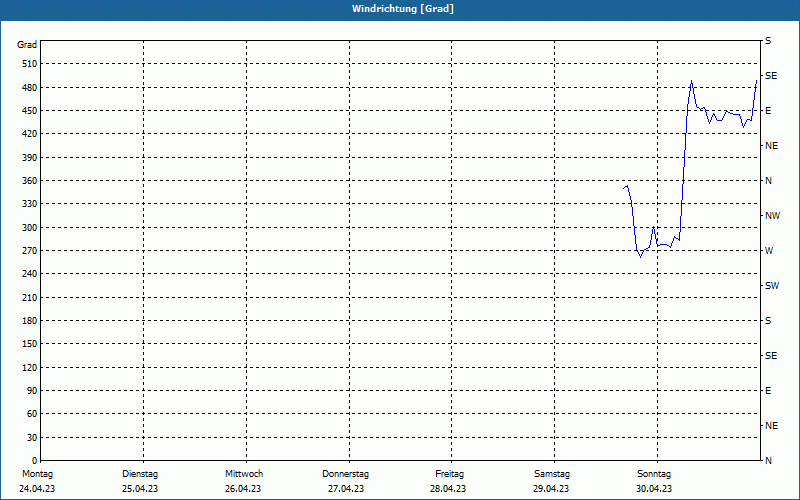Select the S compass label level with 180

pos(768,320)
